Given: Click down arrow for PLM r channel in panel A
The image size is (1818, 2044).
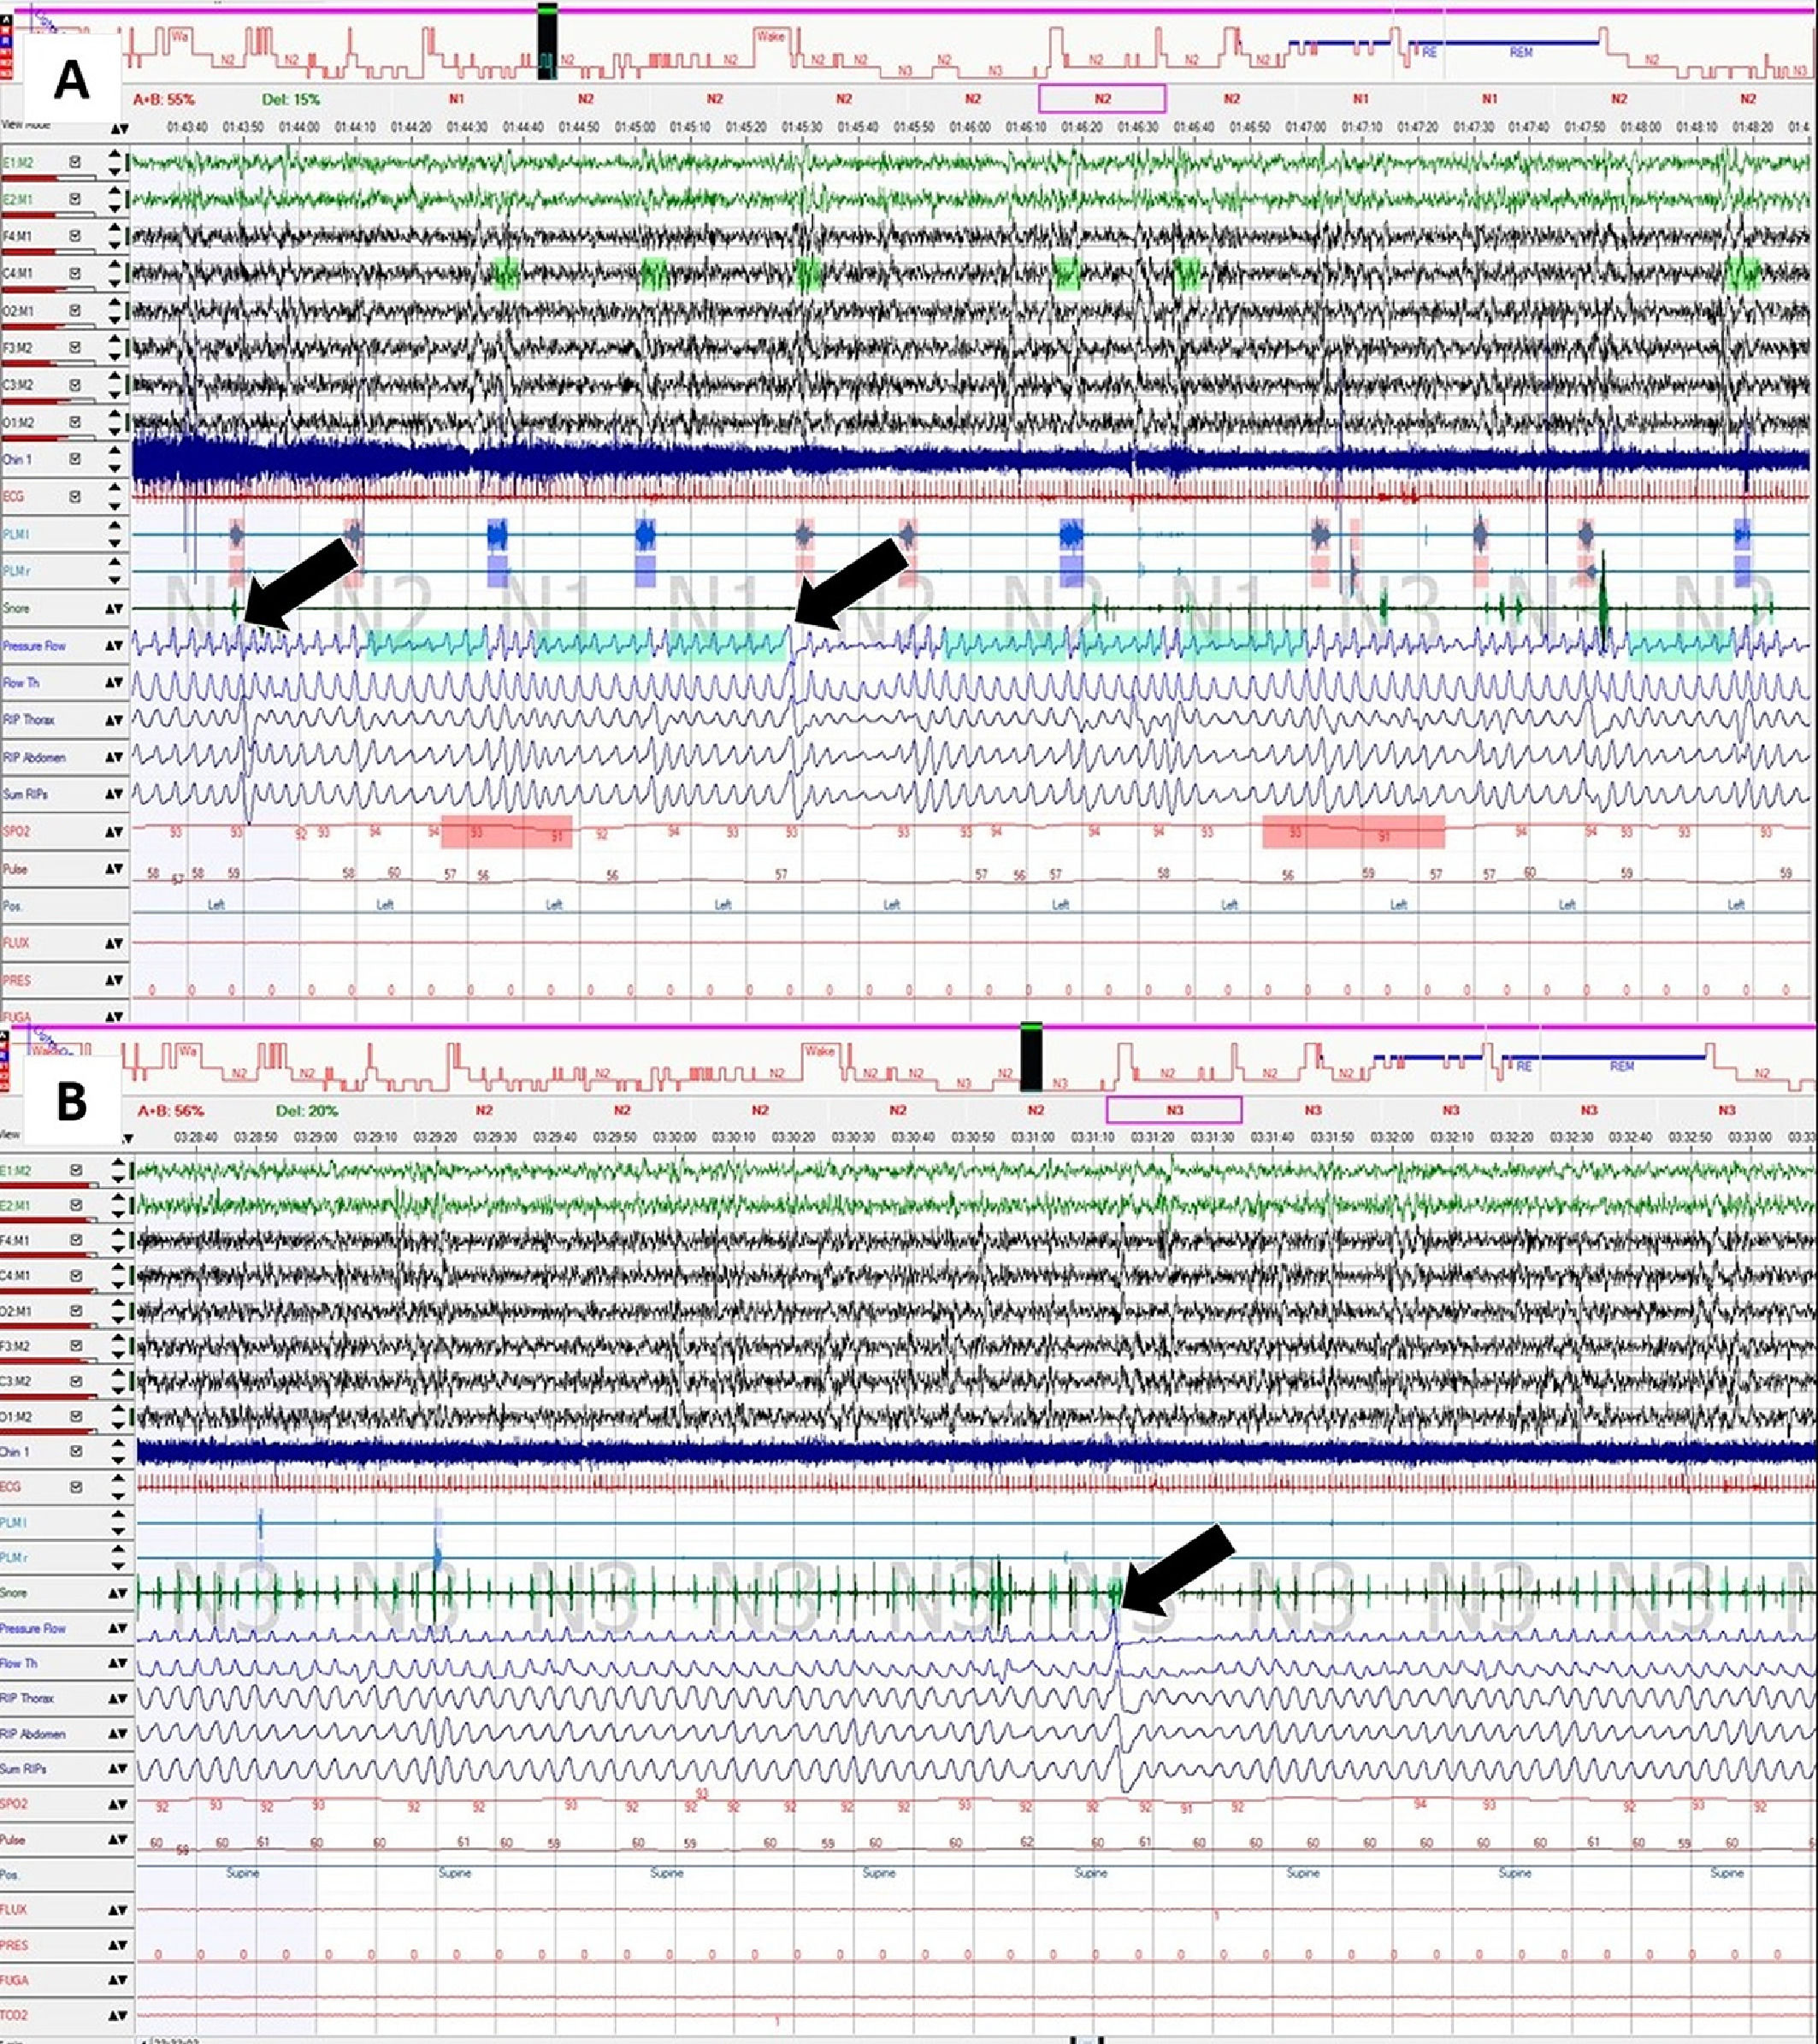Looking at the screenshot, I should [115, 580].
